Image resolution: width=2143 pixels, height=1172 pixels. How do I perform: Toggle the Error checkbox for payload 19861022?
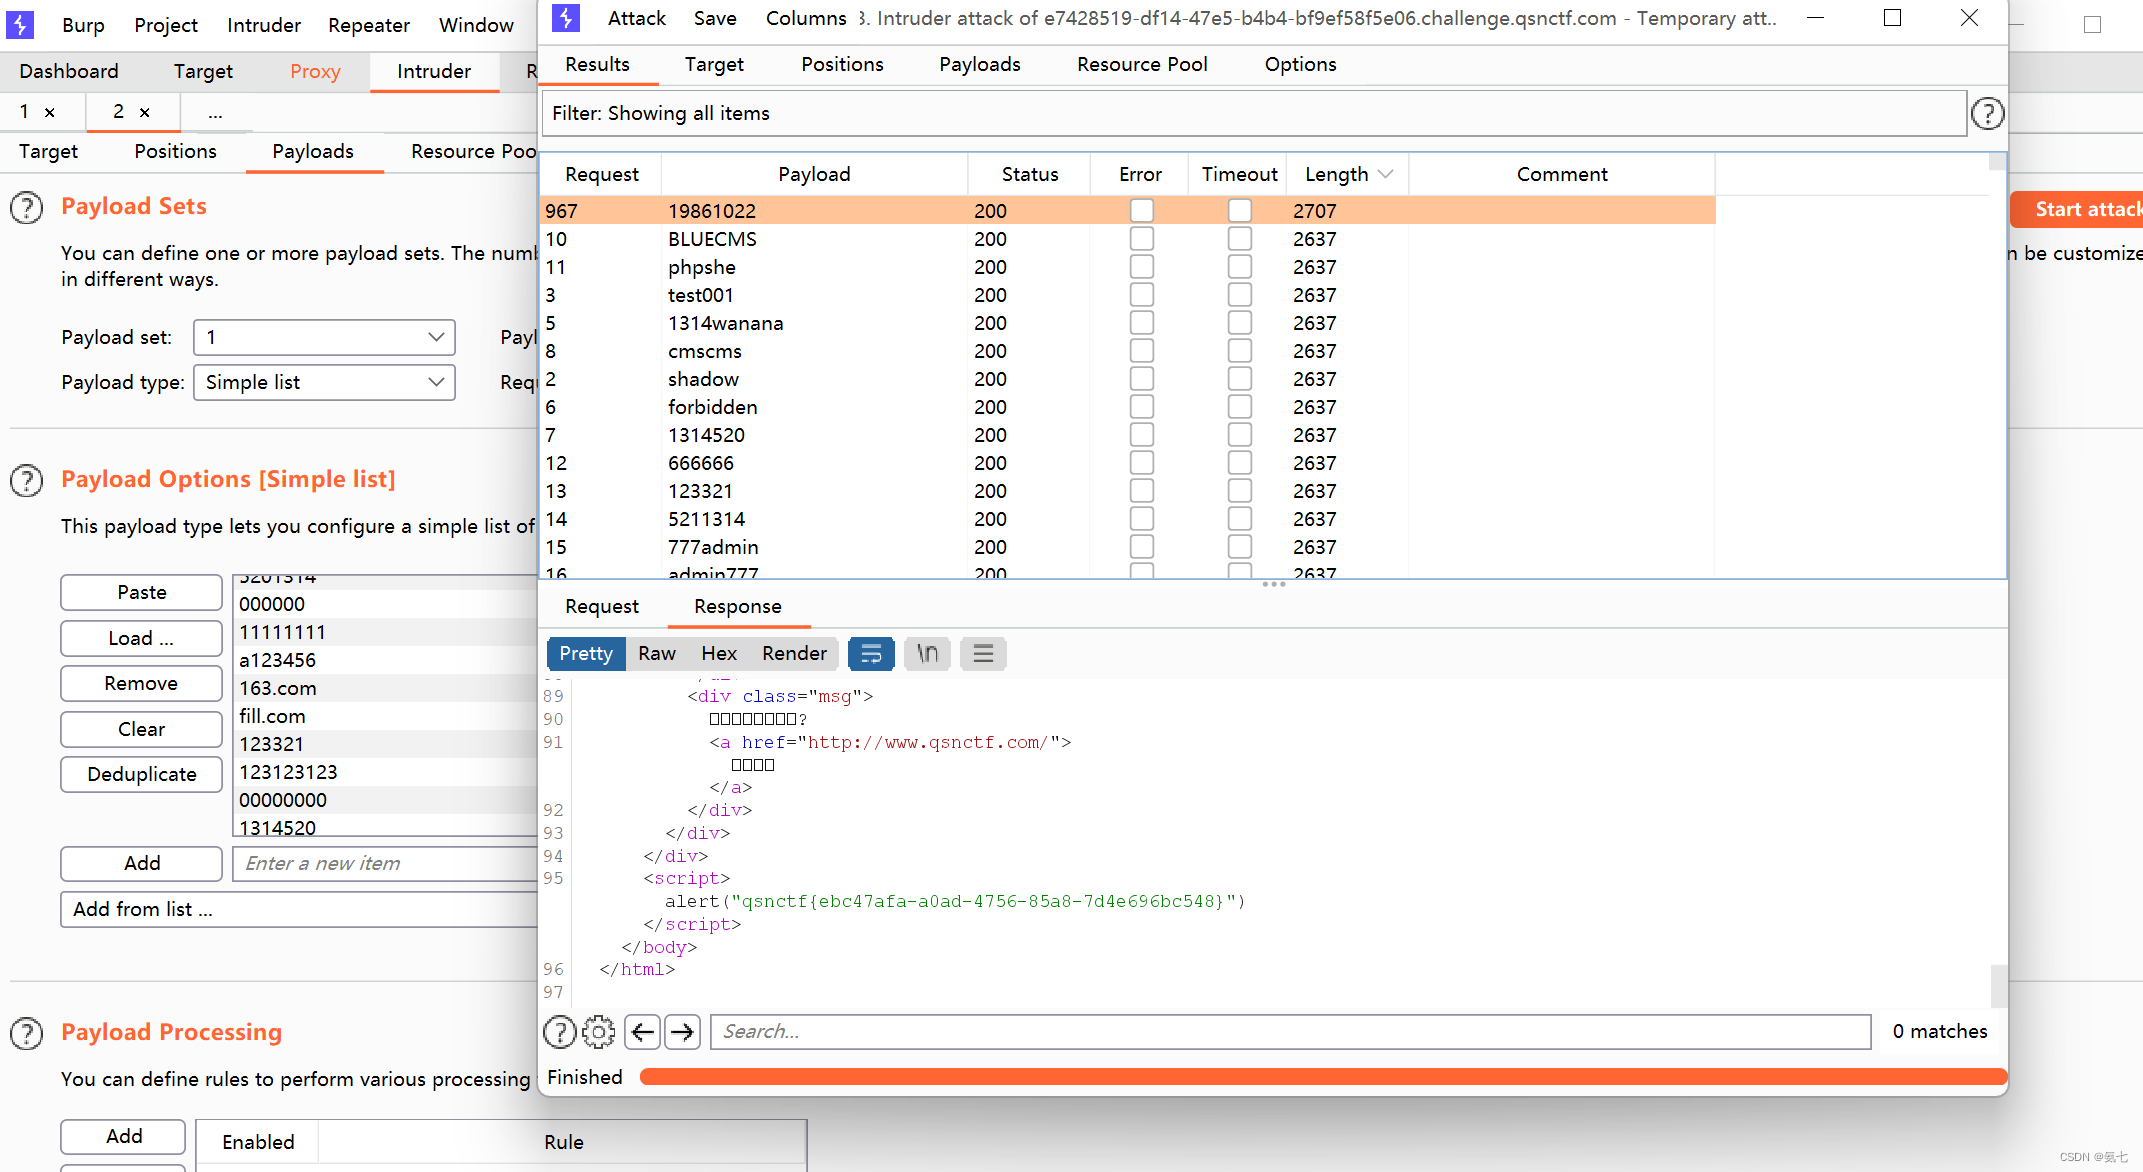point(1141,210)
